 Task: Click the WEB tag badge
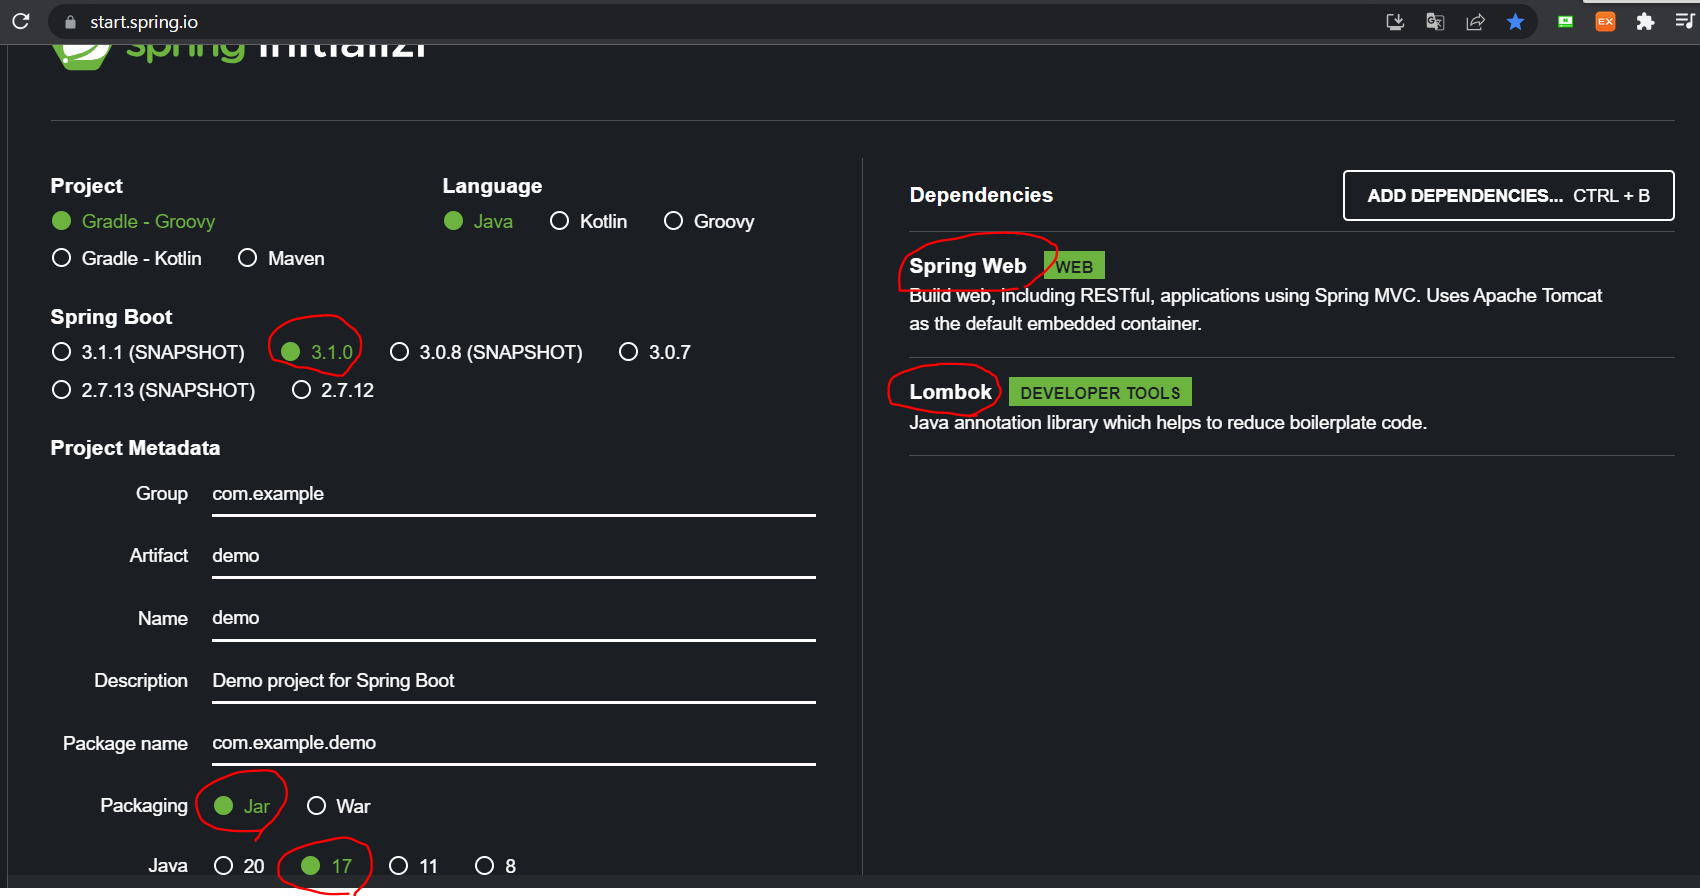(1074, 266)
